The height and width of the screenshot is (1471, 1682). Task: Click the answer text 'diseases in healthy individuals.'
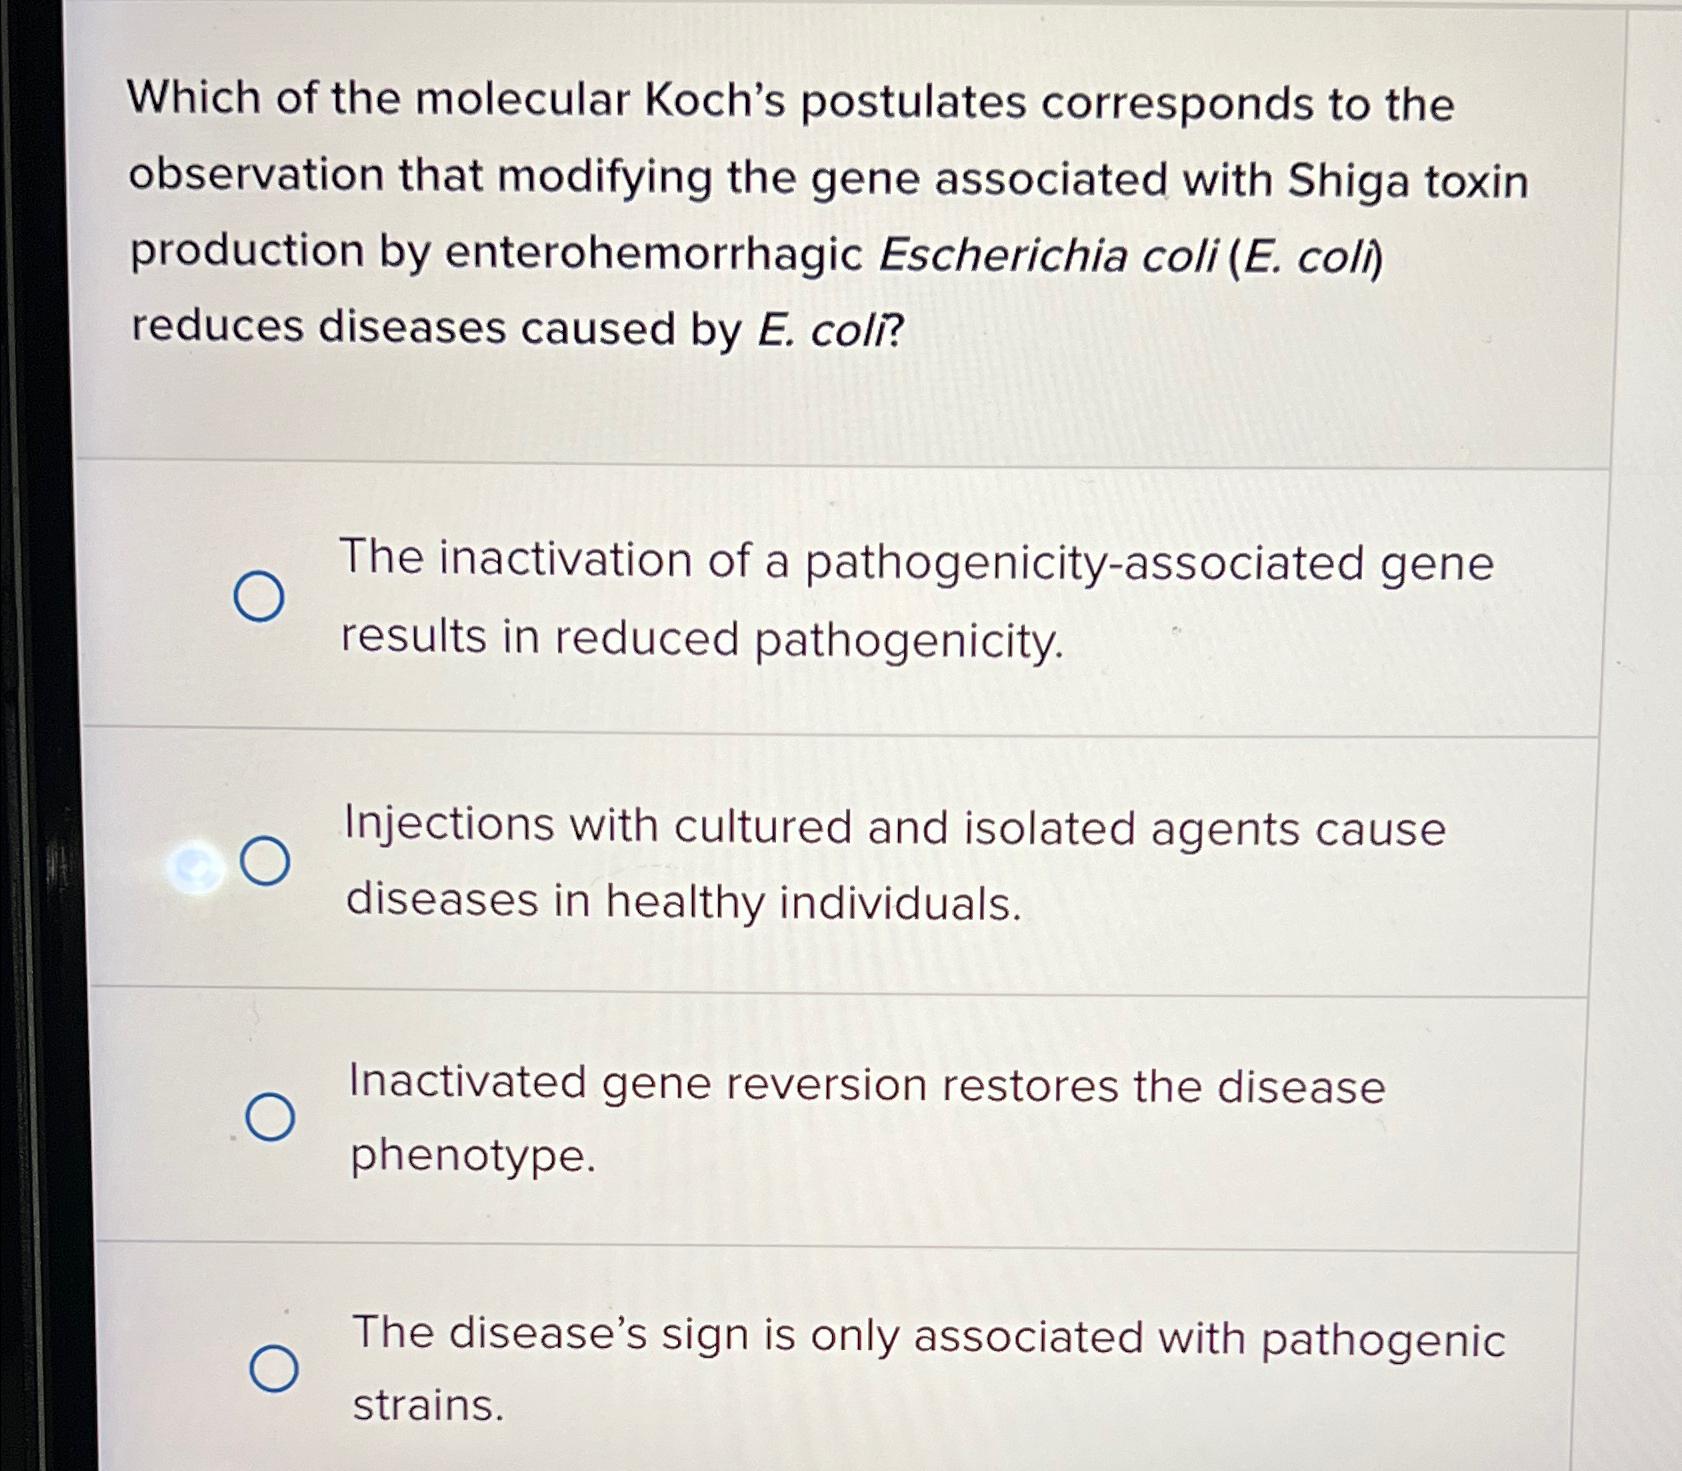click(x=684, y=901)
